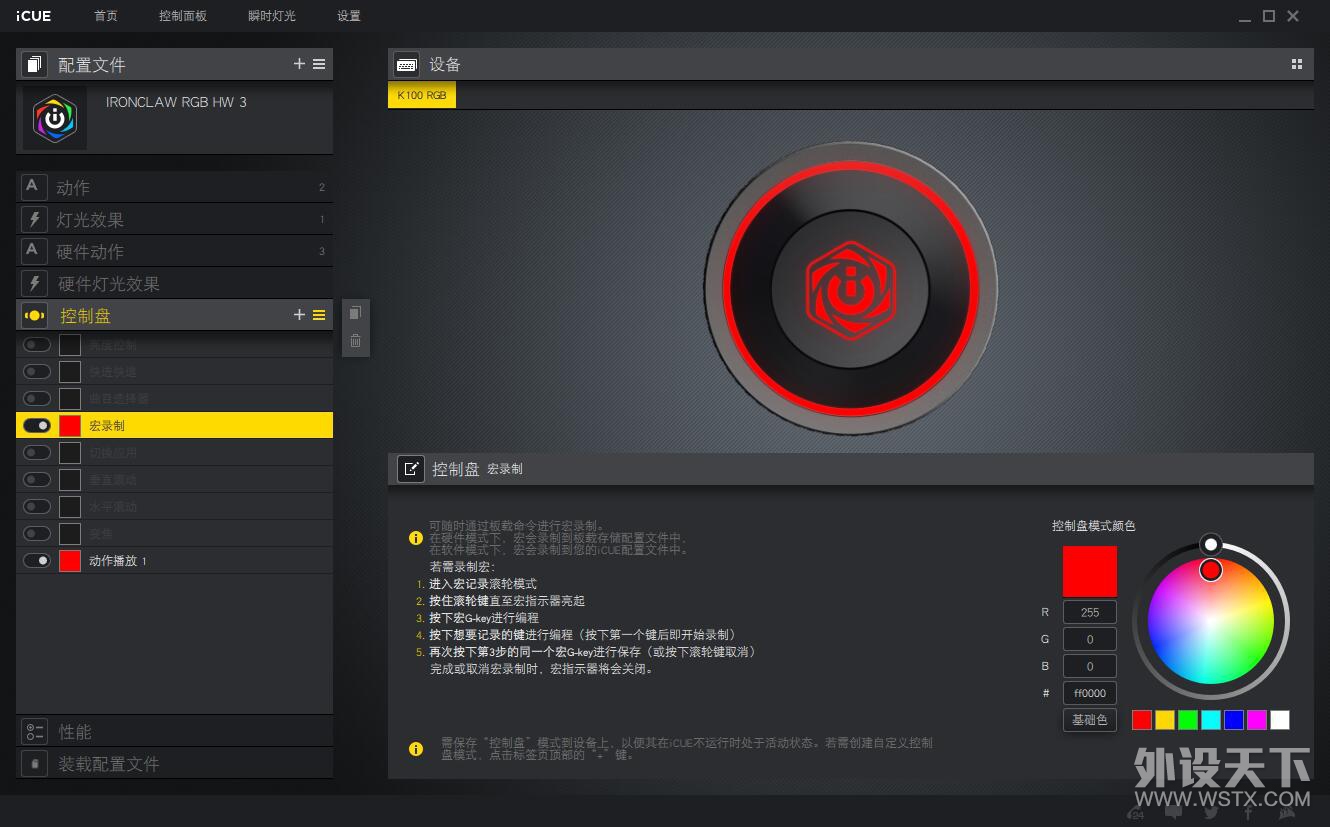
Task: Open the 控制面板 menu
Action: pos(183,16)
